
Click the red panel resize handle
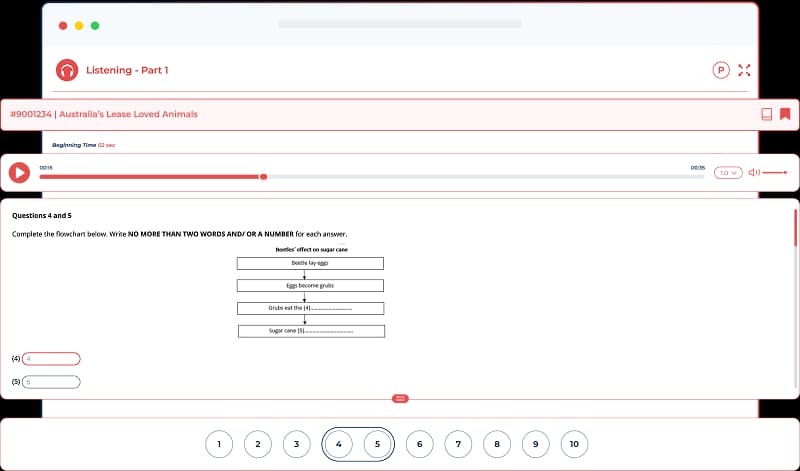pos(400,398)
